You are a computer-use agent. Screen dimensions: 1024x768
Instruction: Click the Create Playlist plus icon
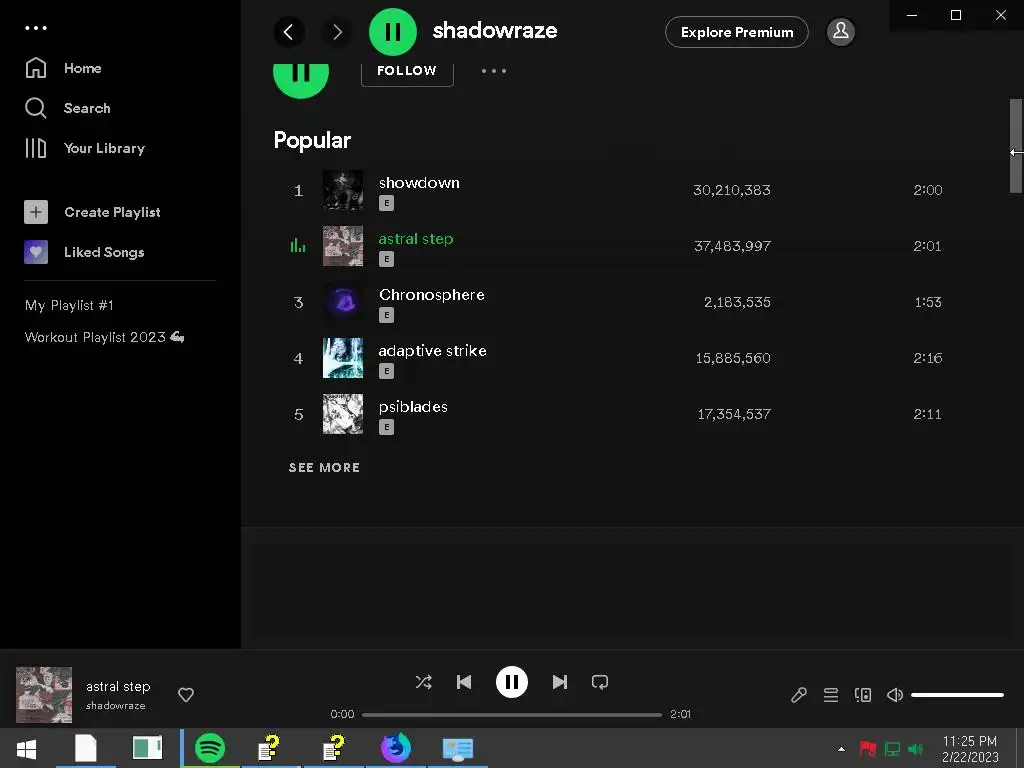[36, 212]
